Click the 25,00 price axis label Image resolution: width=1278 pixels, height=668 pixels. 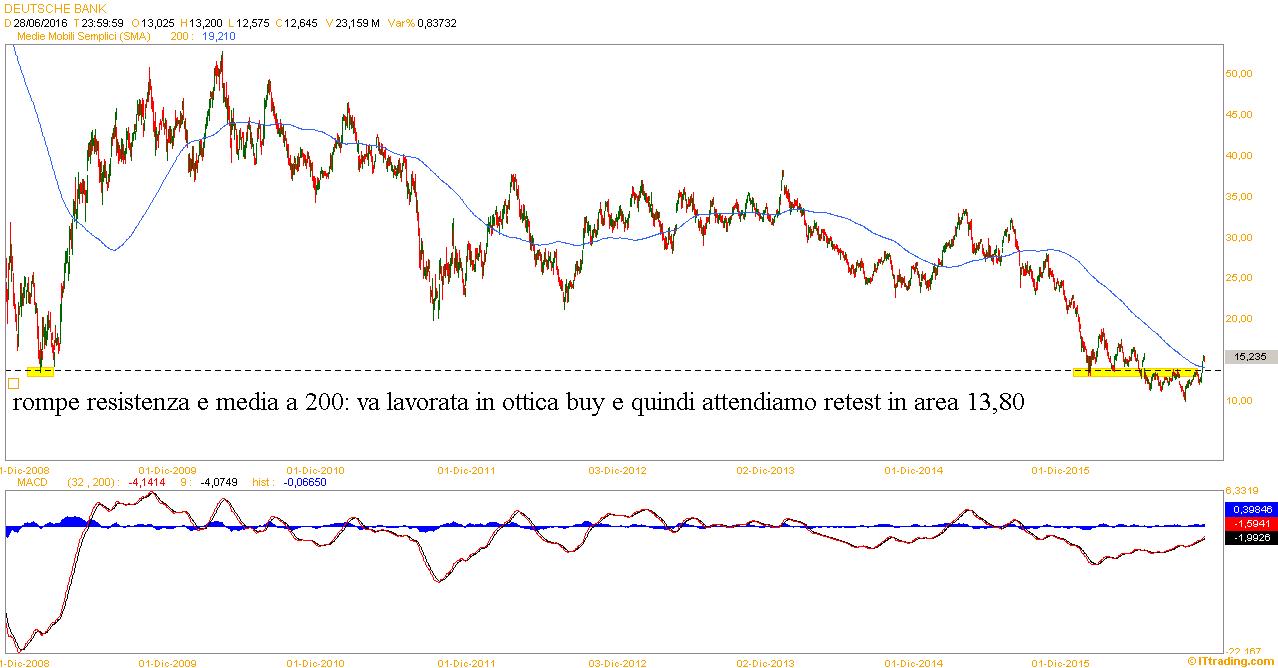coord(1239,278)
